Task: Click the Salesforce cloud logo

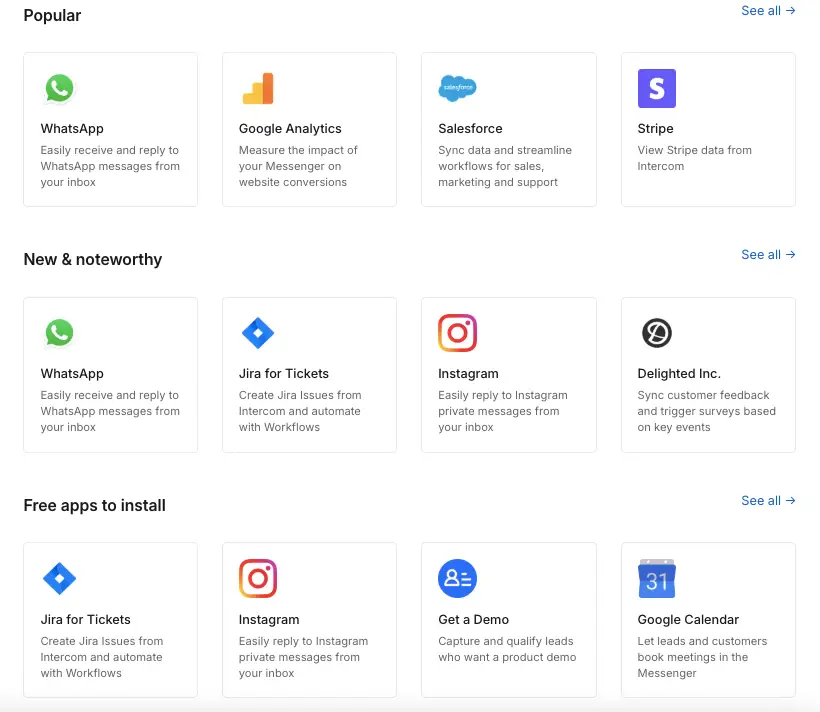Action: click(x=457, y=88)
